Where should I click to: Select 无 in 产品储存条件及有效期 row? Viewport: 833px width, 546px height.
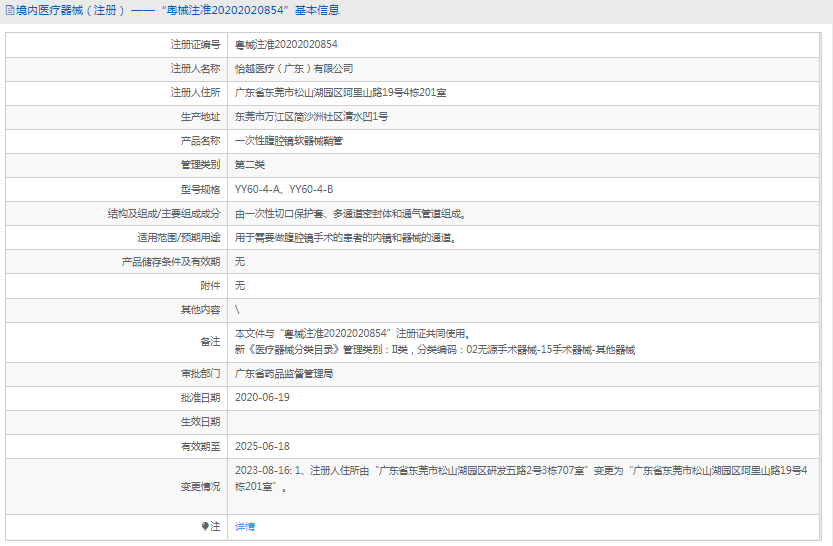(240, 262)
